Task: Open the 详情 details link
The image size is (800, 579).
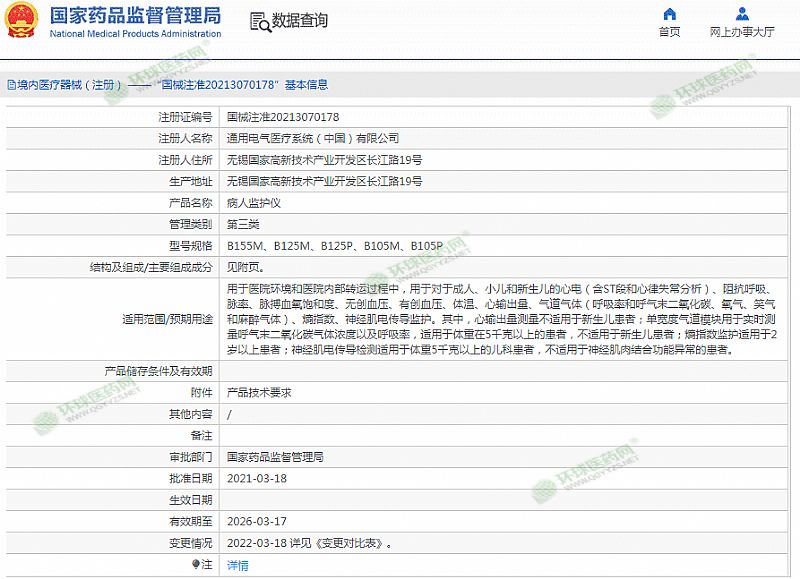Action: tap(238, 565)
